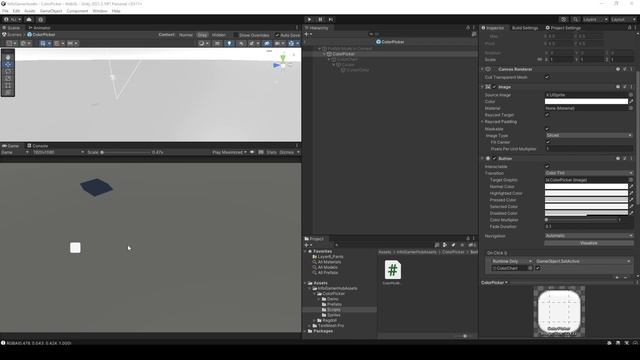Toggle Scene lighting bulb icon
Image resolution: width=640 pixels, height=360 pixels.
229,43
